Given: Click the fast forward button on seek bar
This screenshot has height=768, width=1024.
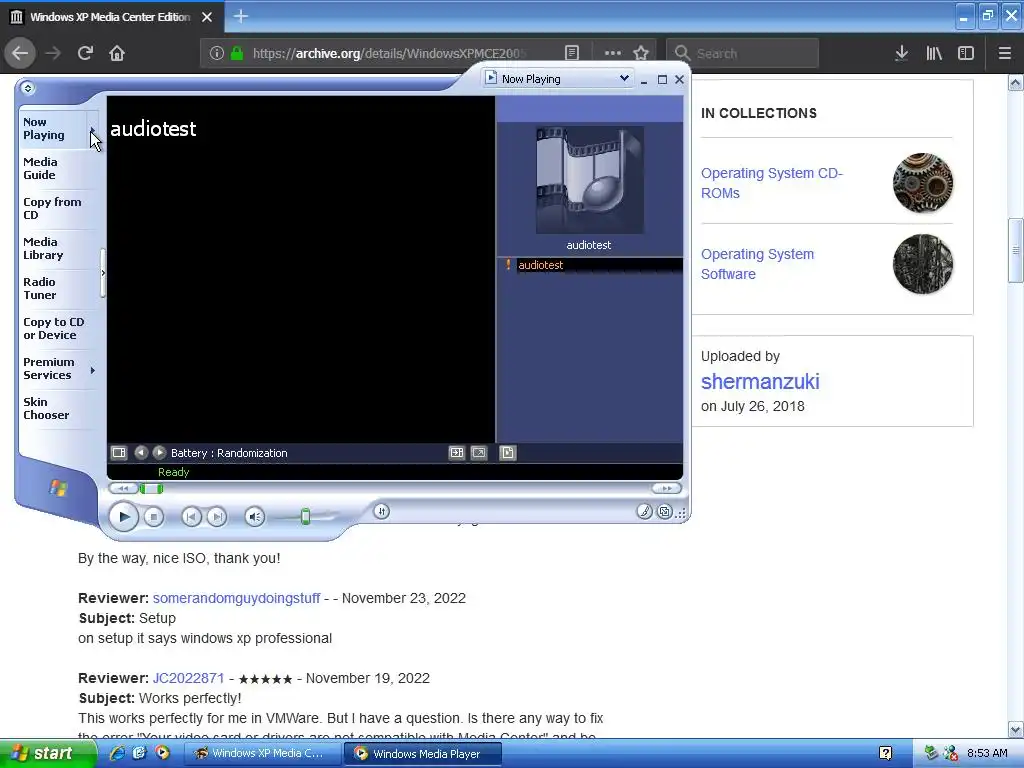Looking at the screenshot, I should (x=666, y=488).
